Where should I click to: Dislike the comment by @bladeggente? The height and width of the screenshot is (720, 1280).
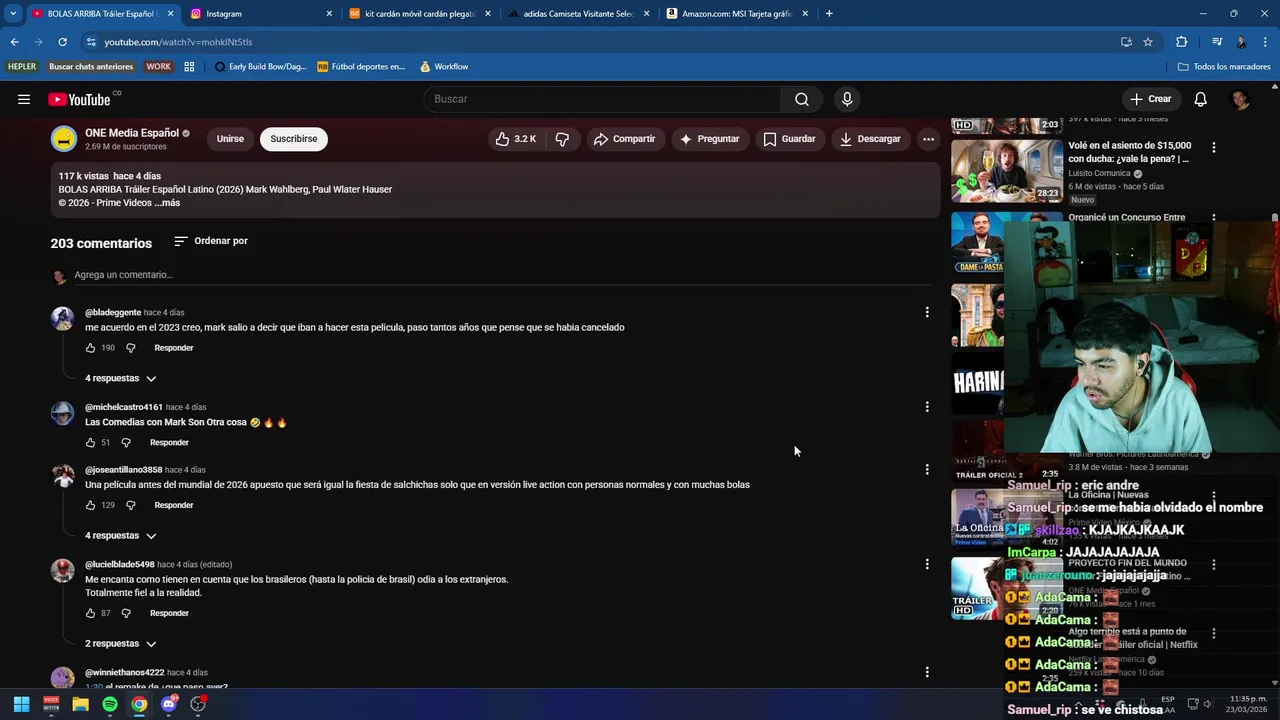130,348
